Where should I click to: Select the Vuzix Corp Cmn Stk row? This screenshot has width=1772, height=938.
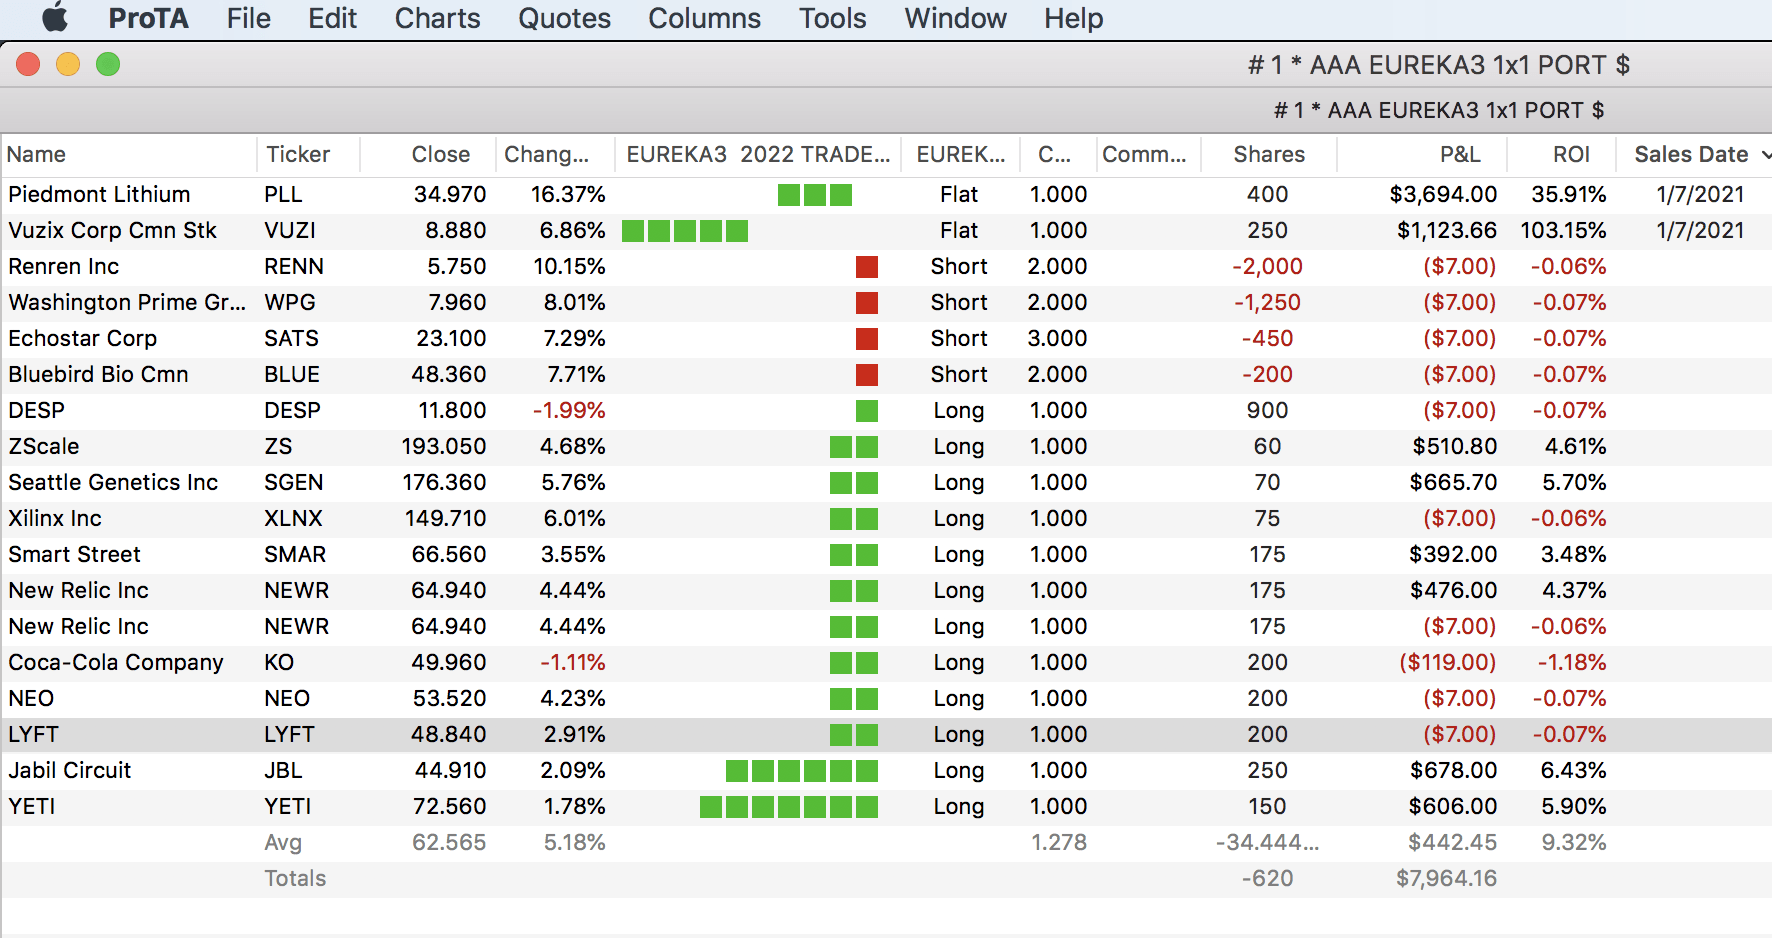tap(886, 230)
